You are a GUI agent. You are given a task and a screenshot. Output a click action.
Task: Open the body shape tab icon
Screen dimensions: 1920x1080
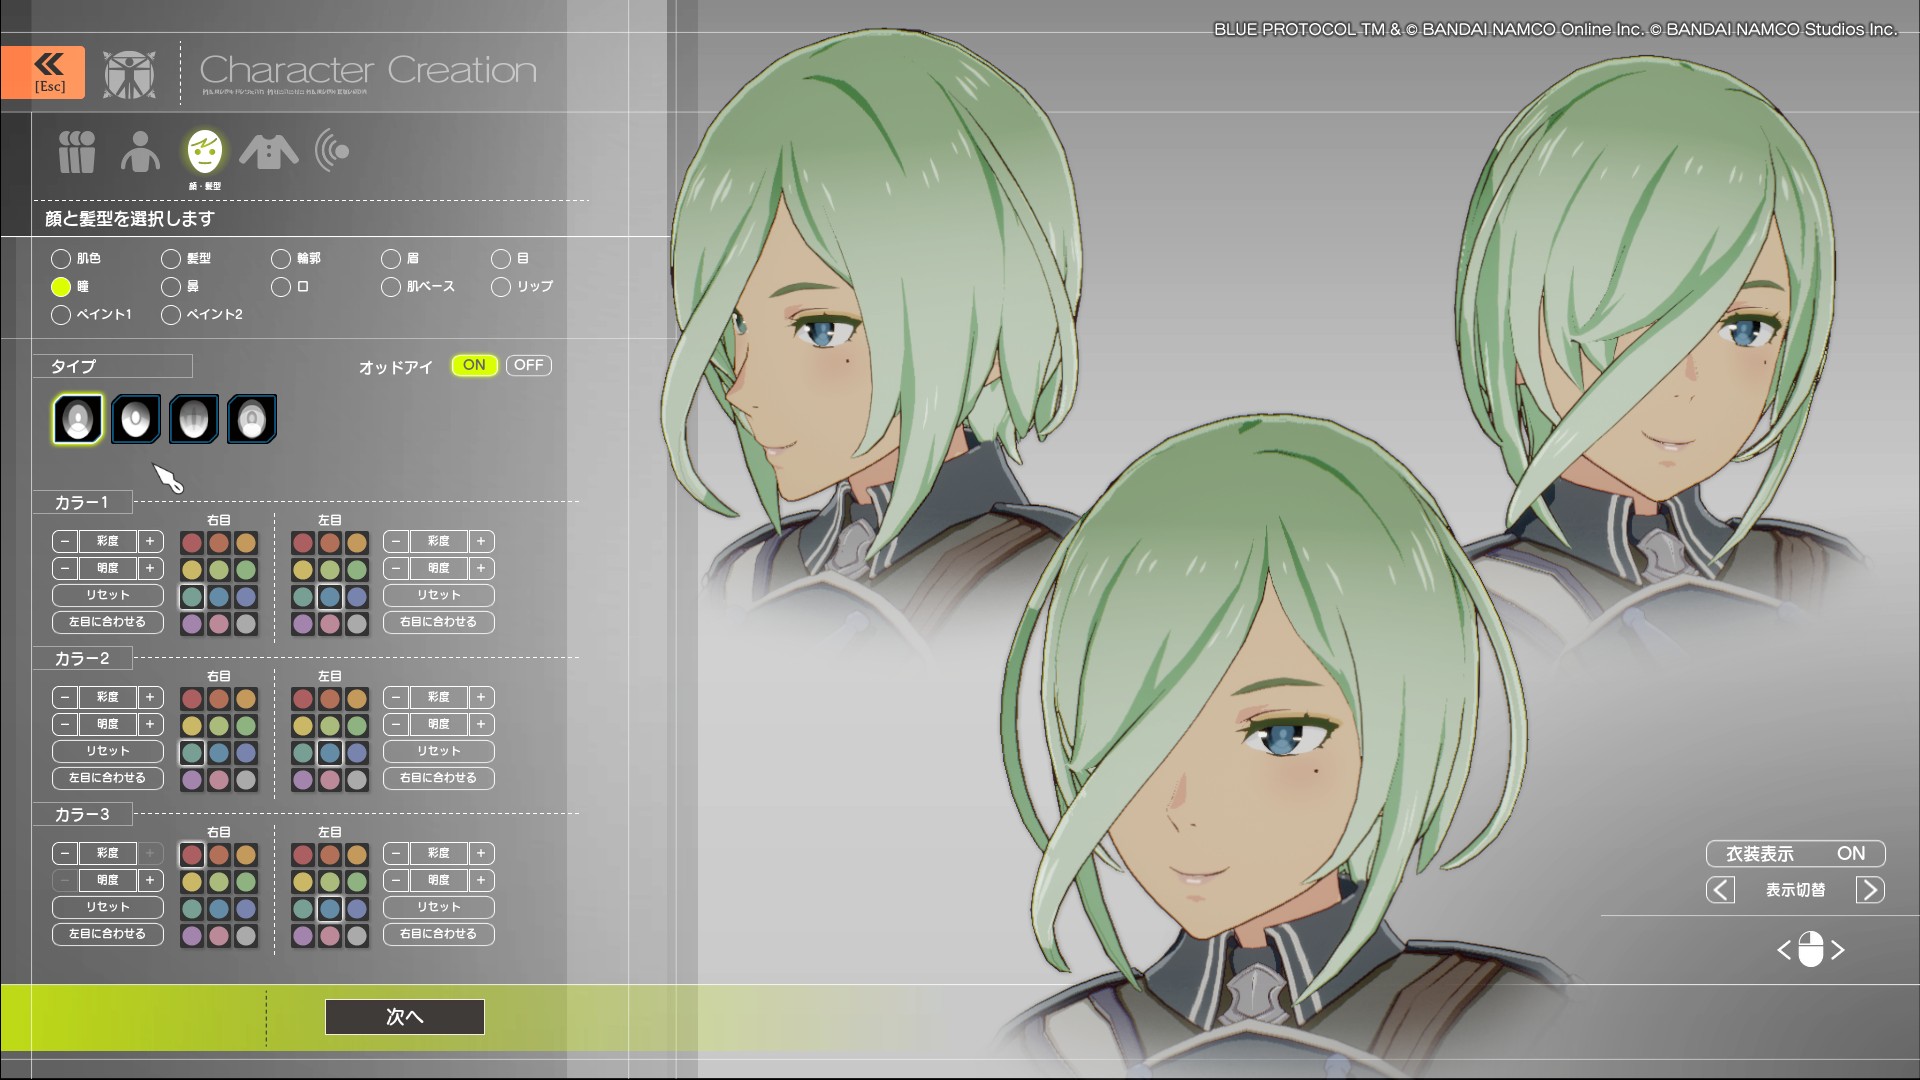[140, 152]
